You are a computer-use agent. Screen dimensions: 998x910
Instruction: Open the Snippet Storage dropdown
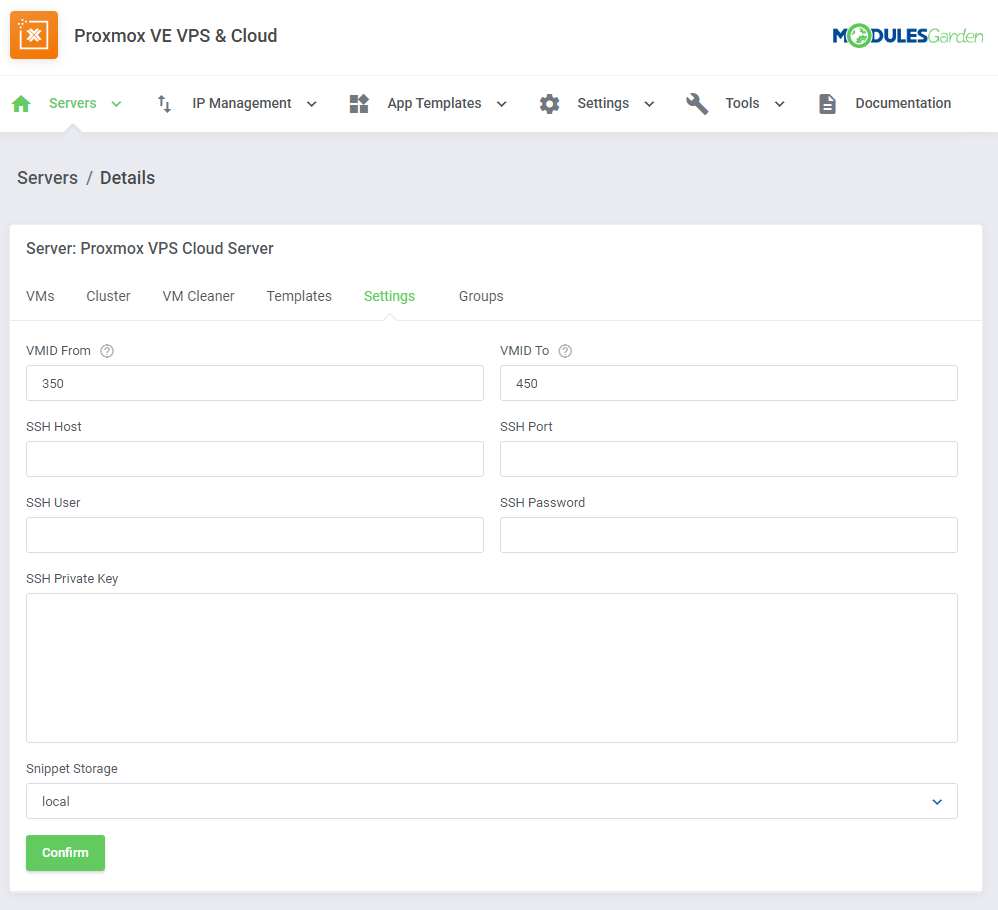point(491,801)
